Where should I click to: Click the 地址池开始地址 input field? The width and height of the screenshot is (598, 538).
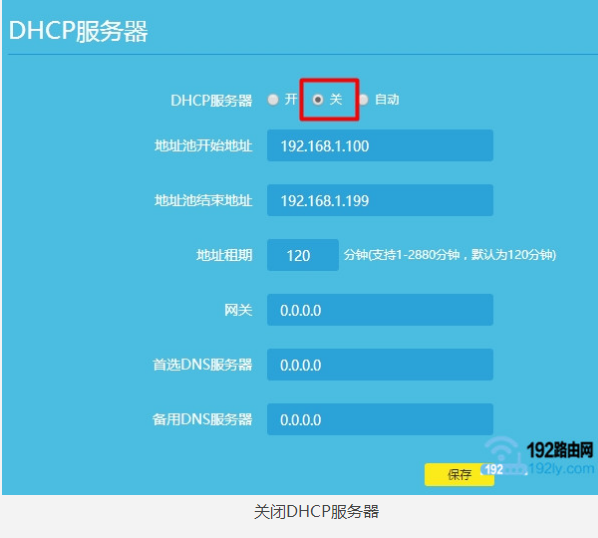coord(380,146)
